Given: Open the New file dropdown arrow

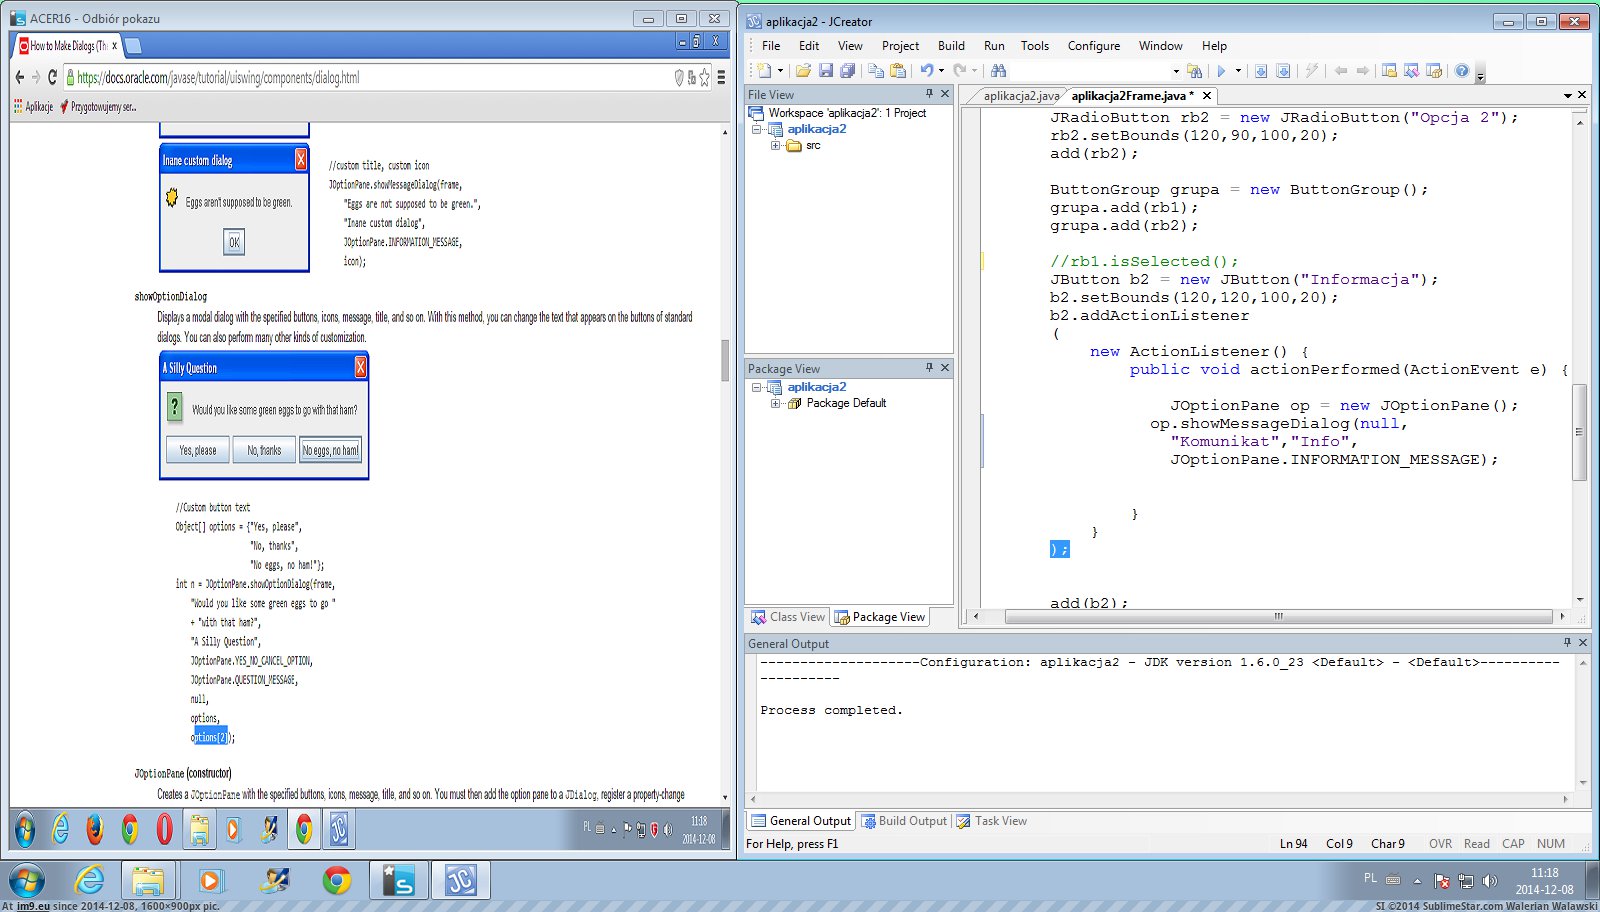Looking at the screenshot, I should point(781,70).
